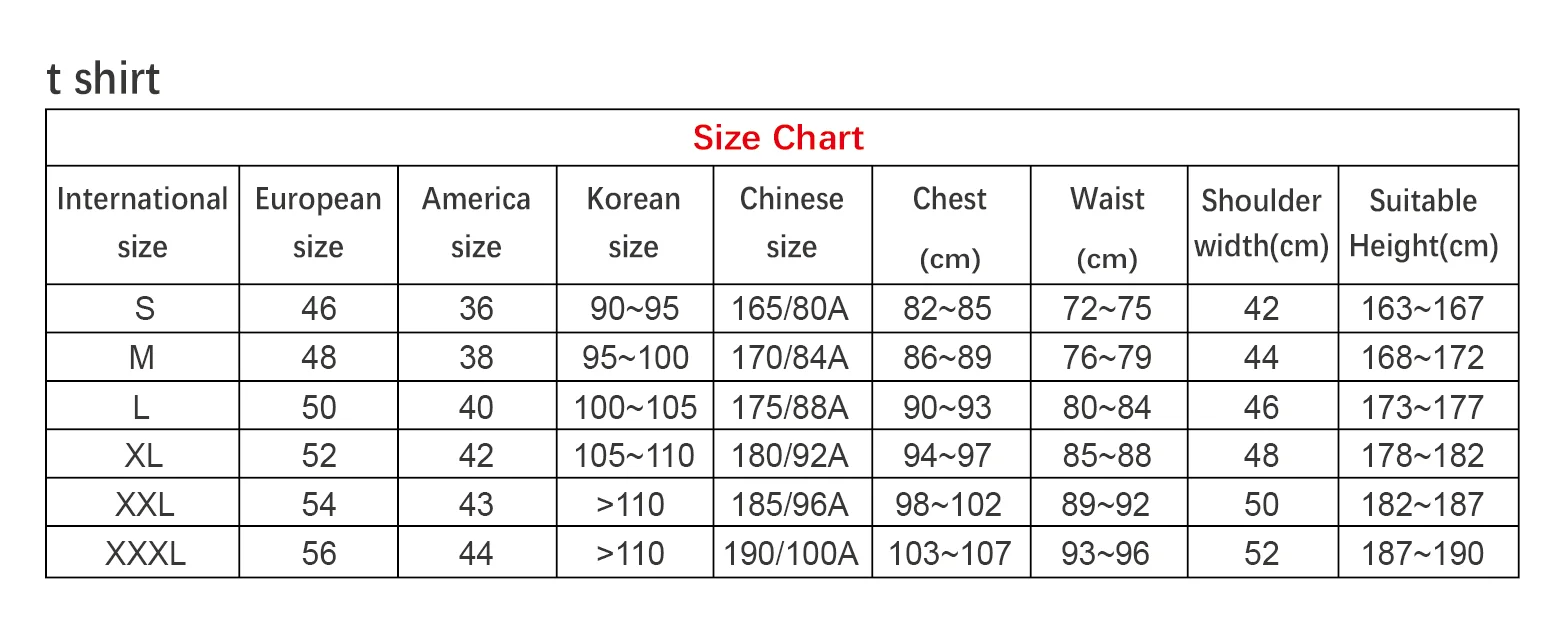
Task: Select the Chinese size column header
Action: pyautogui.click(x=791, y=223)
